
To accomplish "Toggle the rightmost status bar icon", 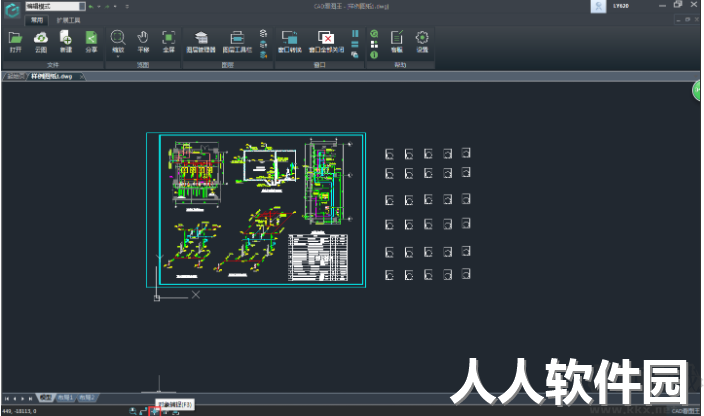I will coord(176,411).
